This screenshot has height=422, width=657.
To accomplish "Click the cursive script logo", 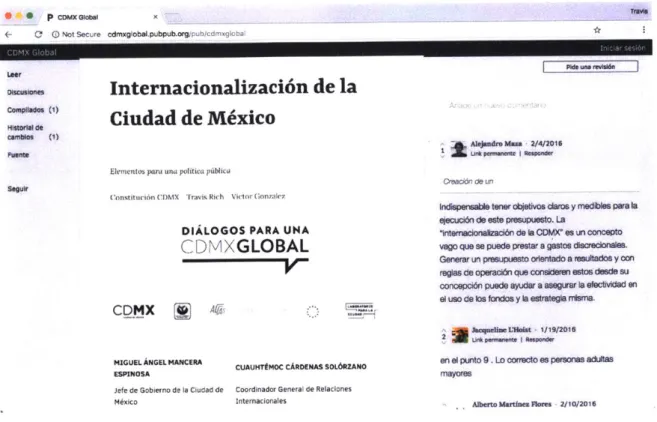I will tap(217, 310).
